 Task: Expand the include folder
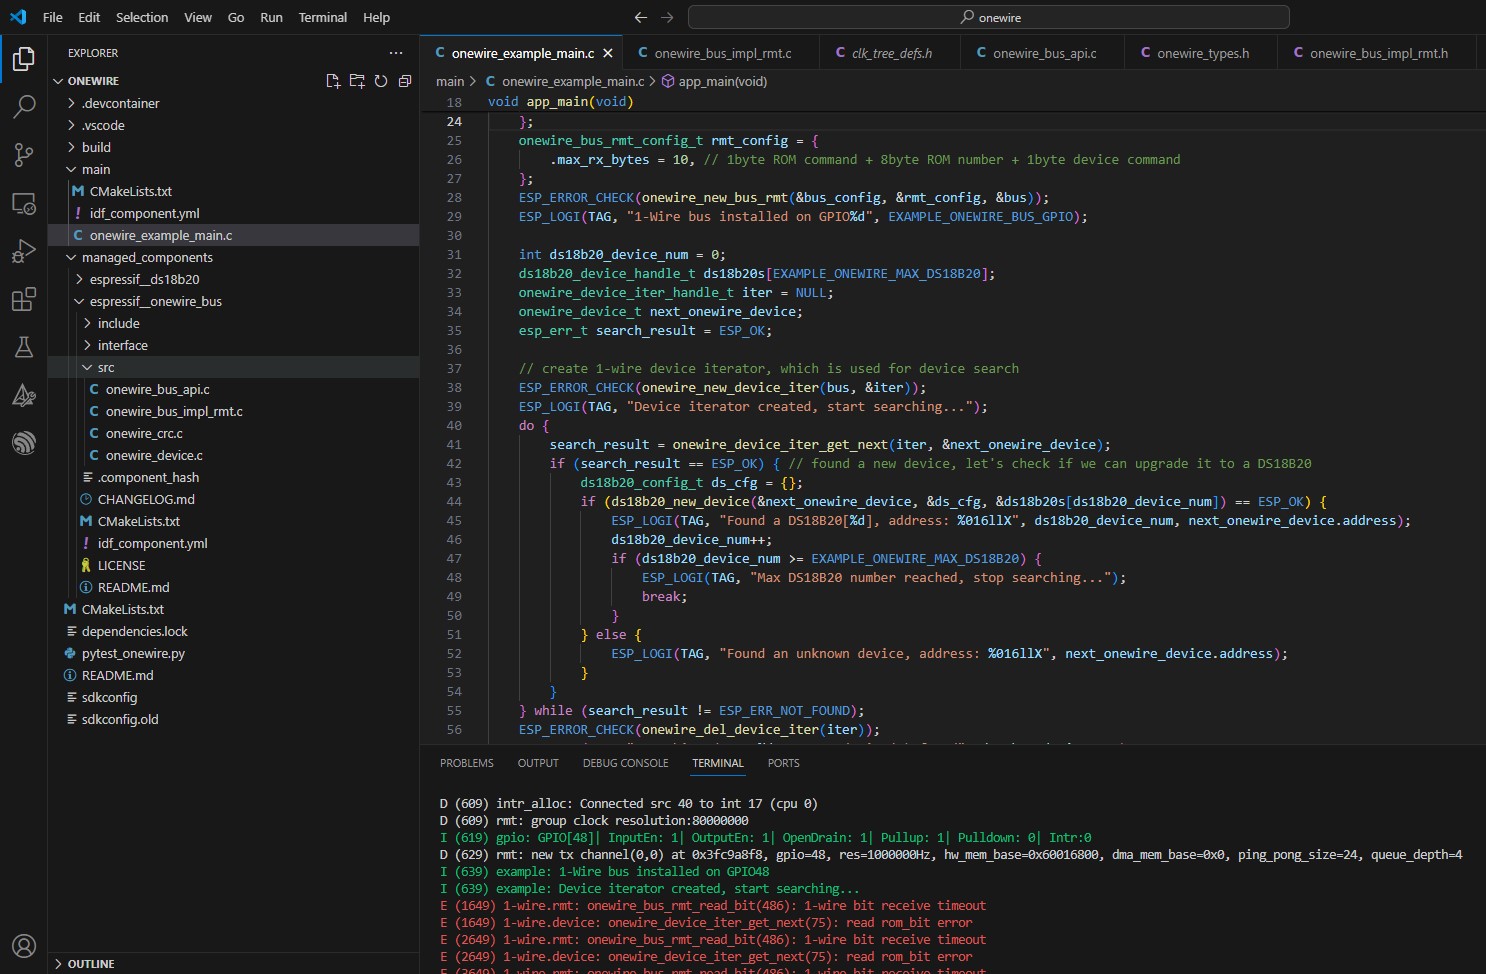pos(234,323)
